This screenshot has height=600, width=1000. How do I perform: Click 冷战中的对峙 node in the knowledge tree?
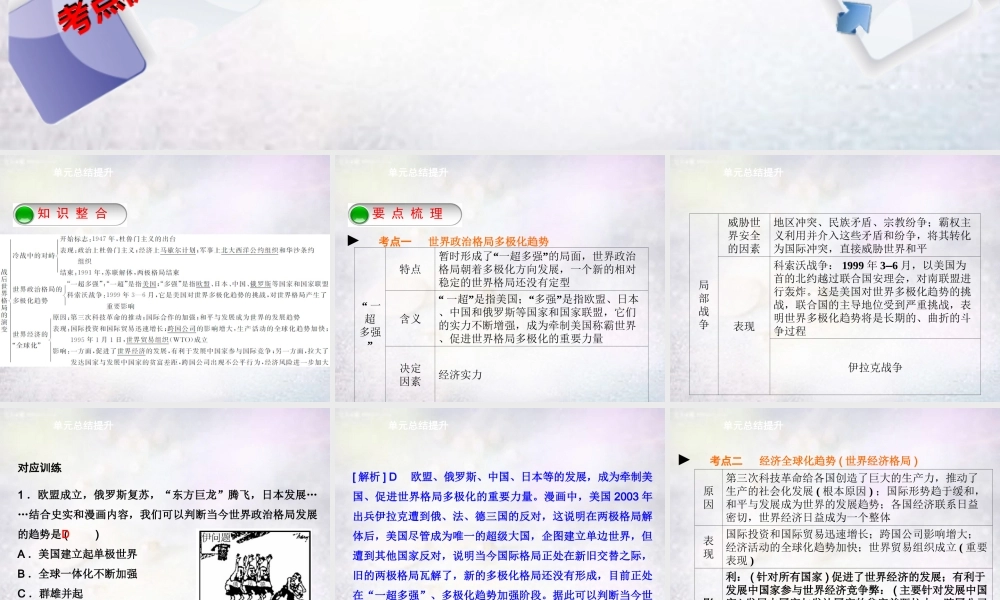click(x=34, y=255)
